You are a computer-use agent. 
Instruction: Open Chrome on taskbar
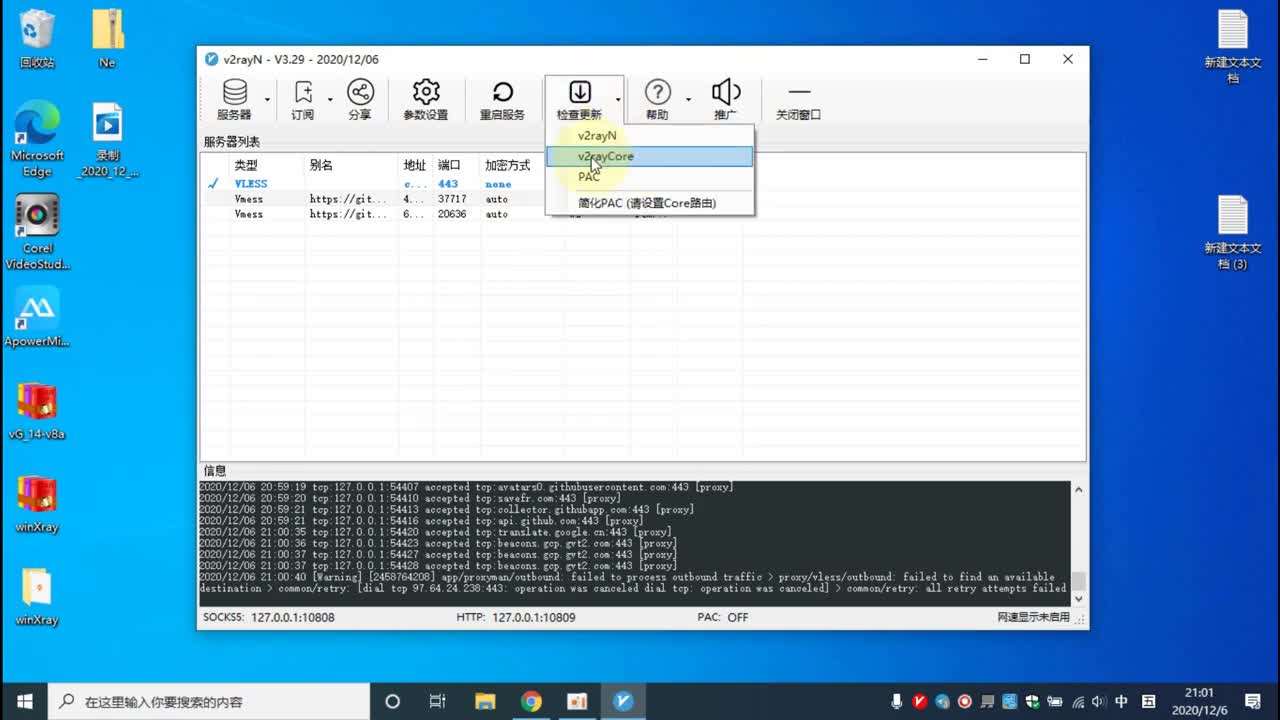coord(531,701)
